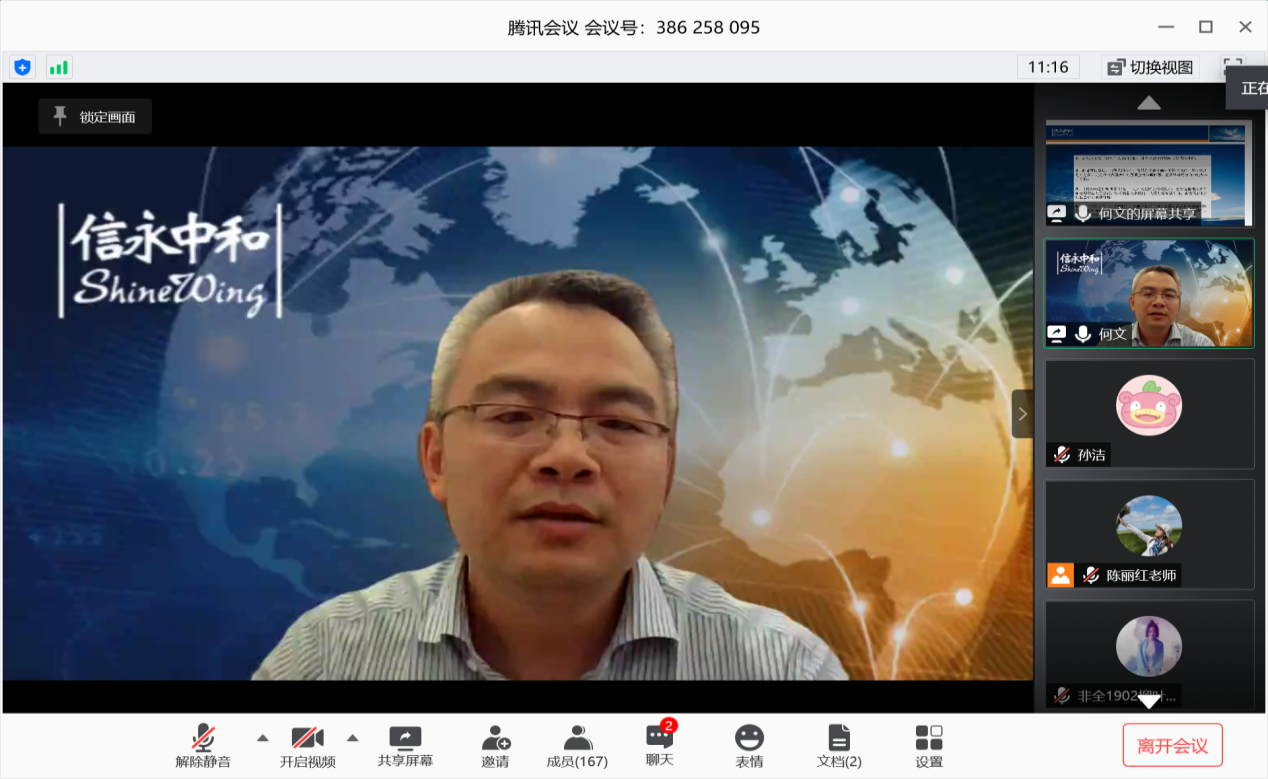
Task: Open the Invite (邀请) icon
Action: pyautogui.click(x=495, y=747)
